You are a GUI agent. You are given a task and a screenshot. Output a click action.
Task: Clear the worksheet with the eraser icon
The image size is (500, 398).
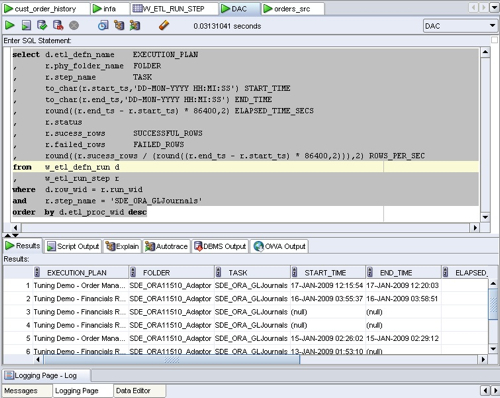[x=164, y=25]
